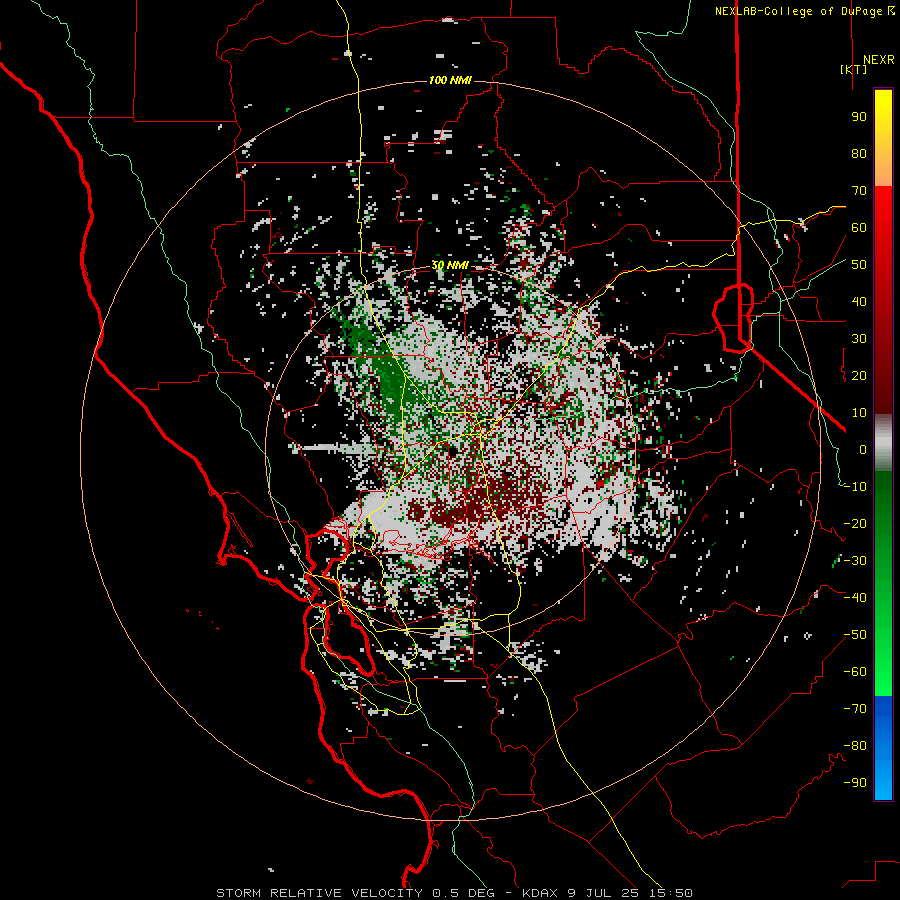This screenshot has height=900, width=900.
Task: Click the 50 NMI range ring label
Action: pos(450,265)
